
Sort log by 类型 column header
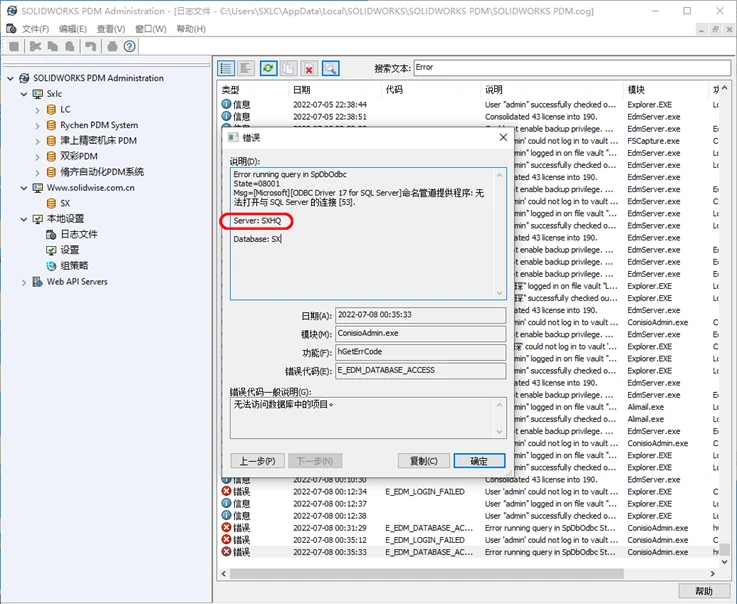click(x=252, y=89)
